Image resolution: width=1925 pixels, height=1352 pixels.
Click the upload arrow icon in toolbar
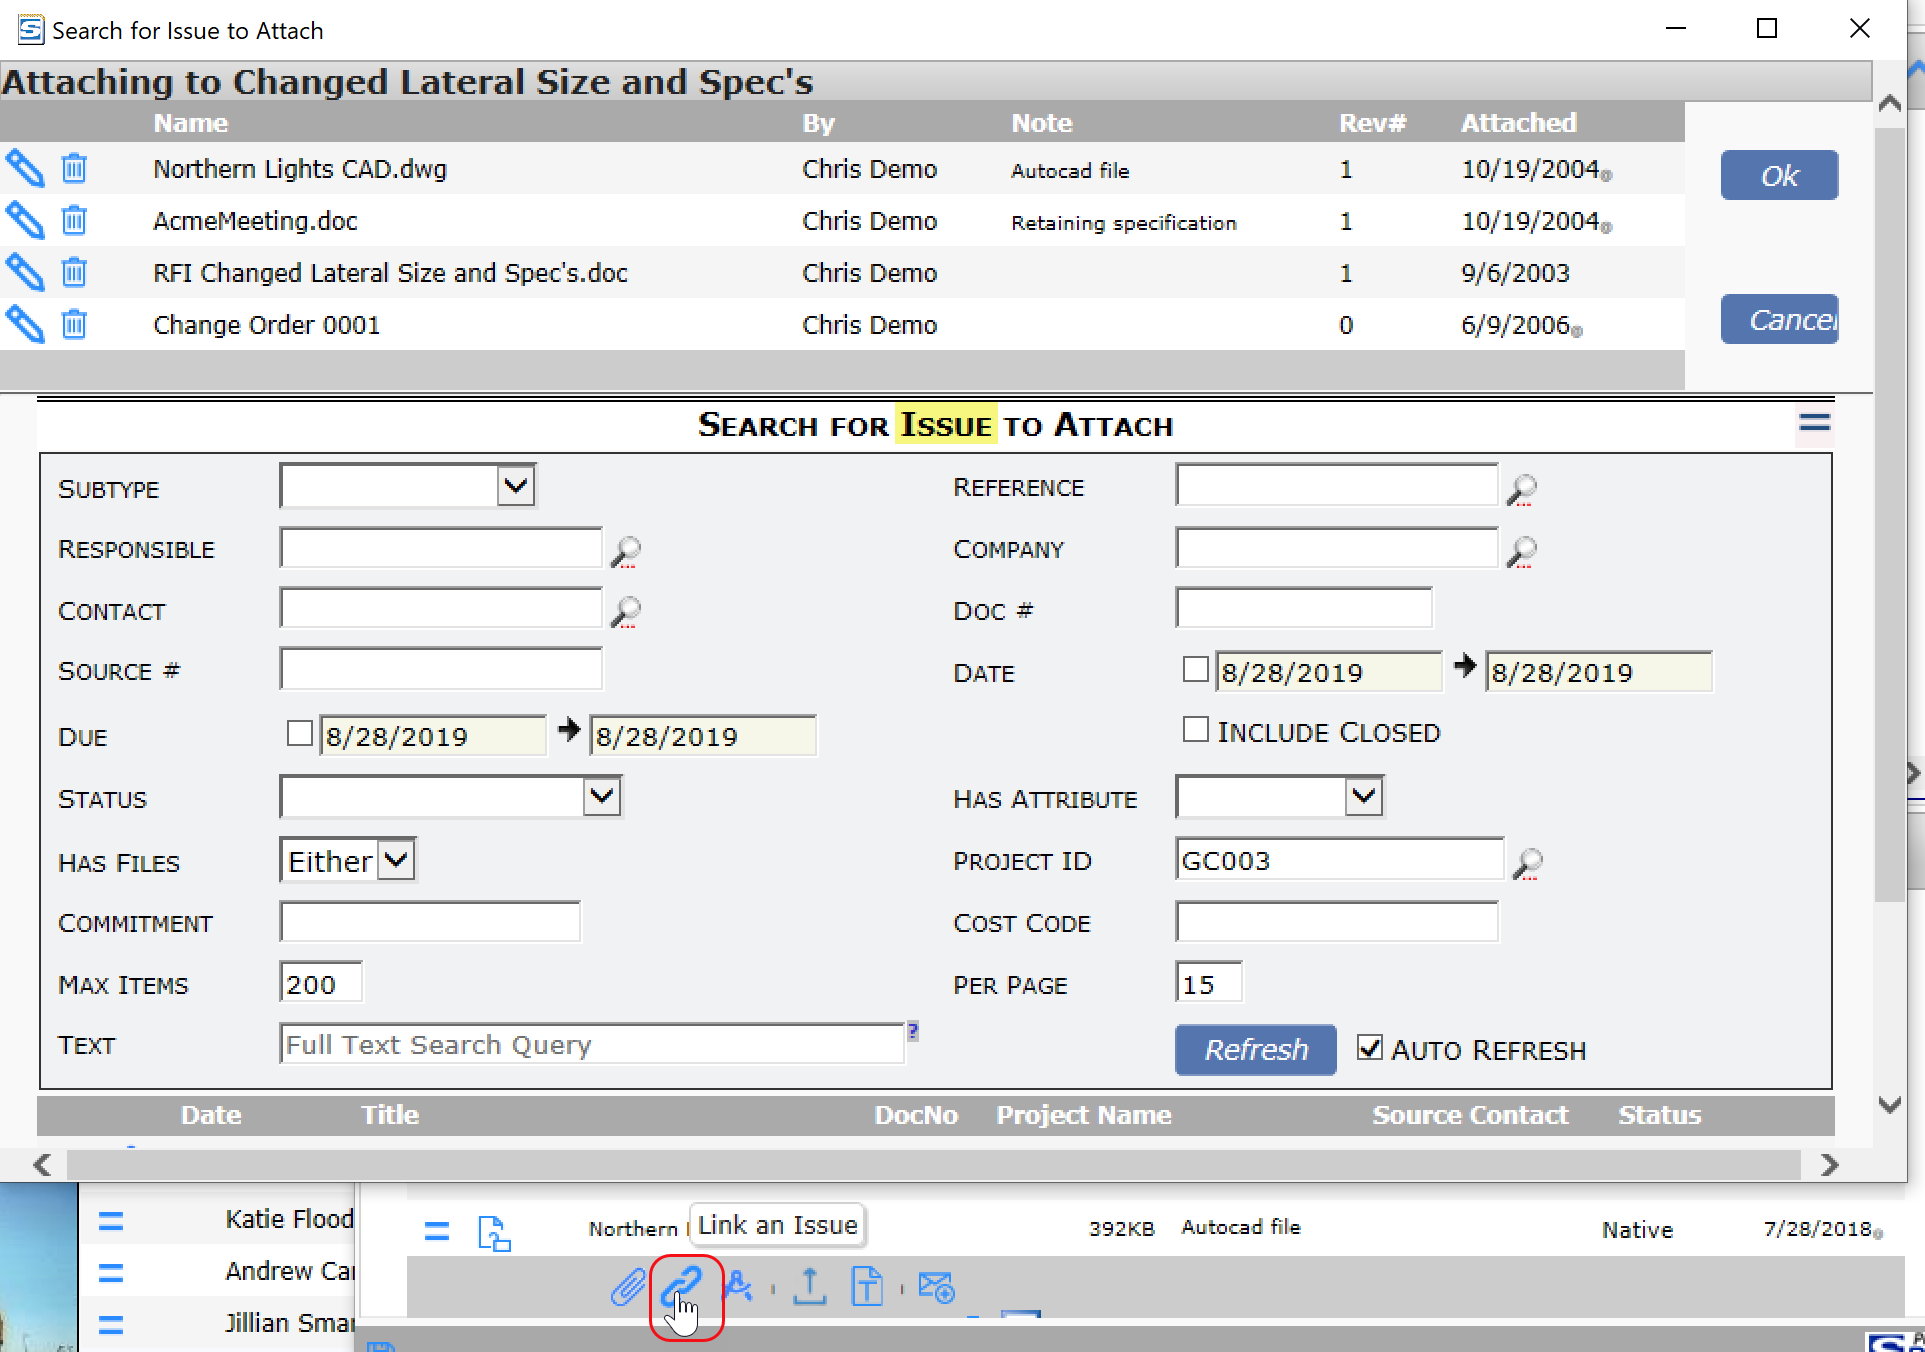[809, 1286]
